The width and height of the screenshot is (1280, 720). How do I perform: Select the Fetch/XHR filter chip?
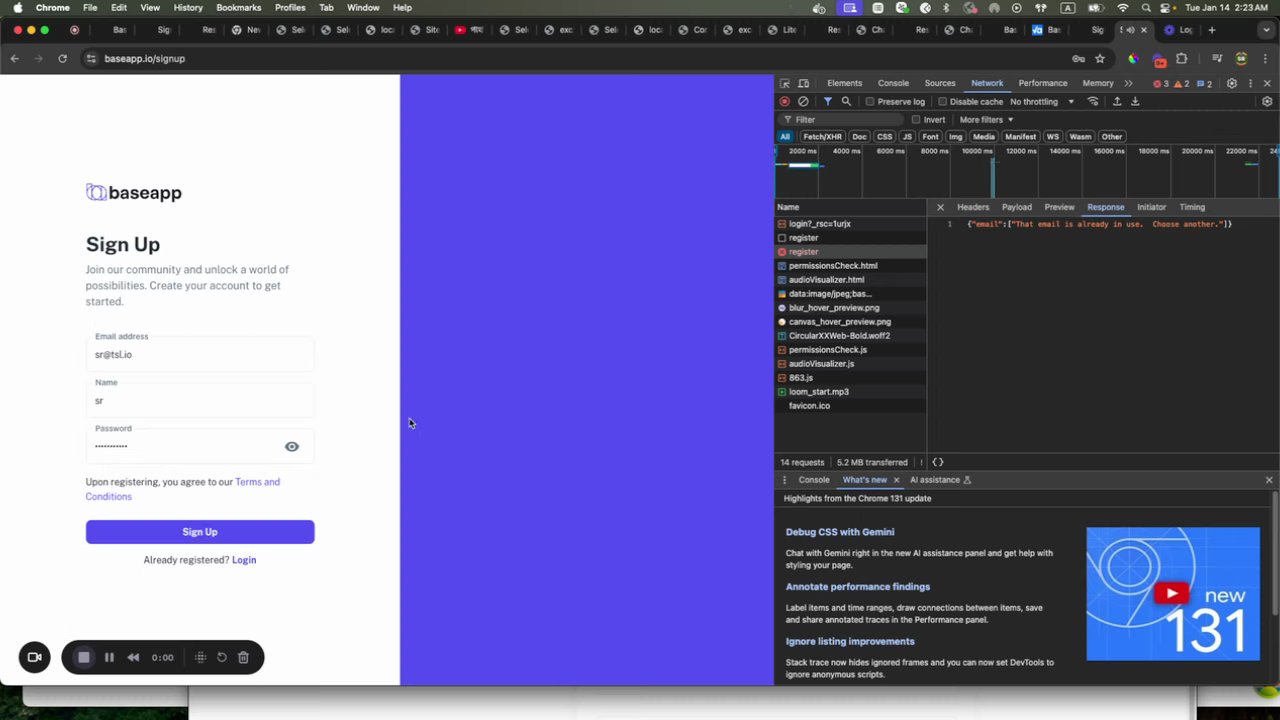(822, 137)
